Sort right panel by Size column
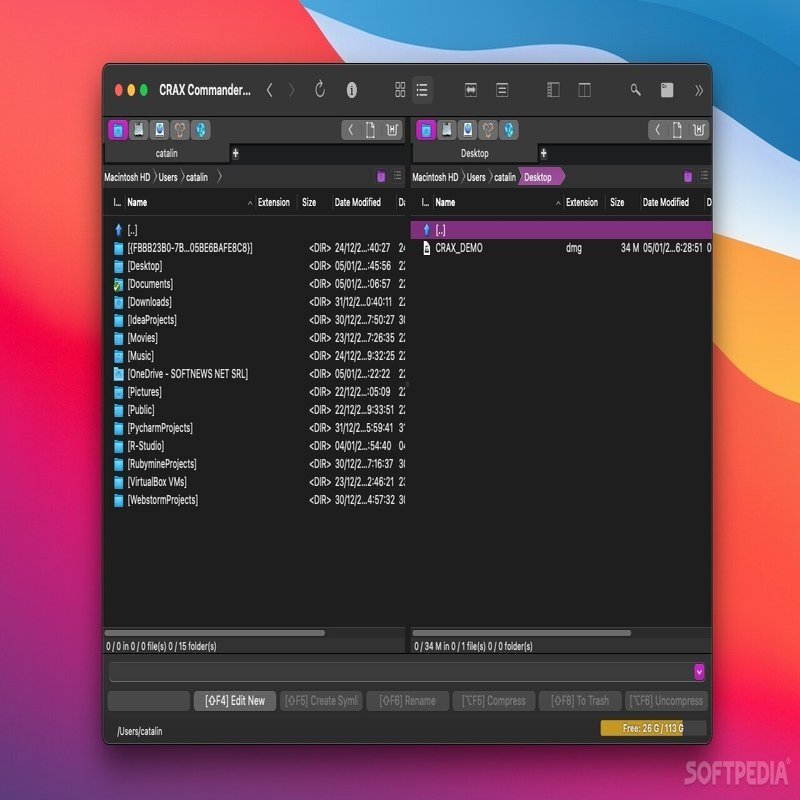Screen dimensions: 800x800 coord(622,203)
